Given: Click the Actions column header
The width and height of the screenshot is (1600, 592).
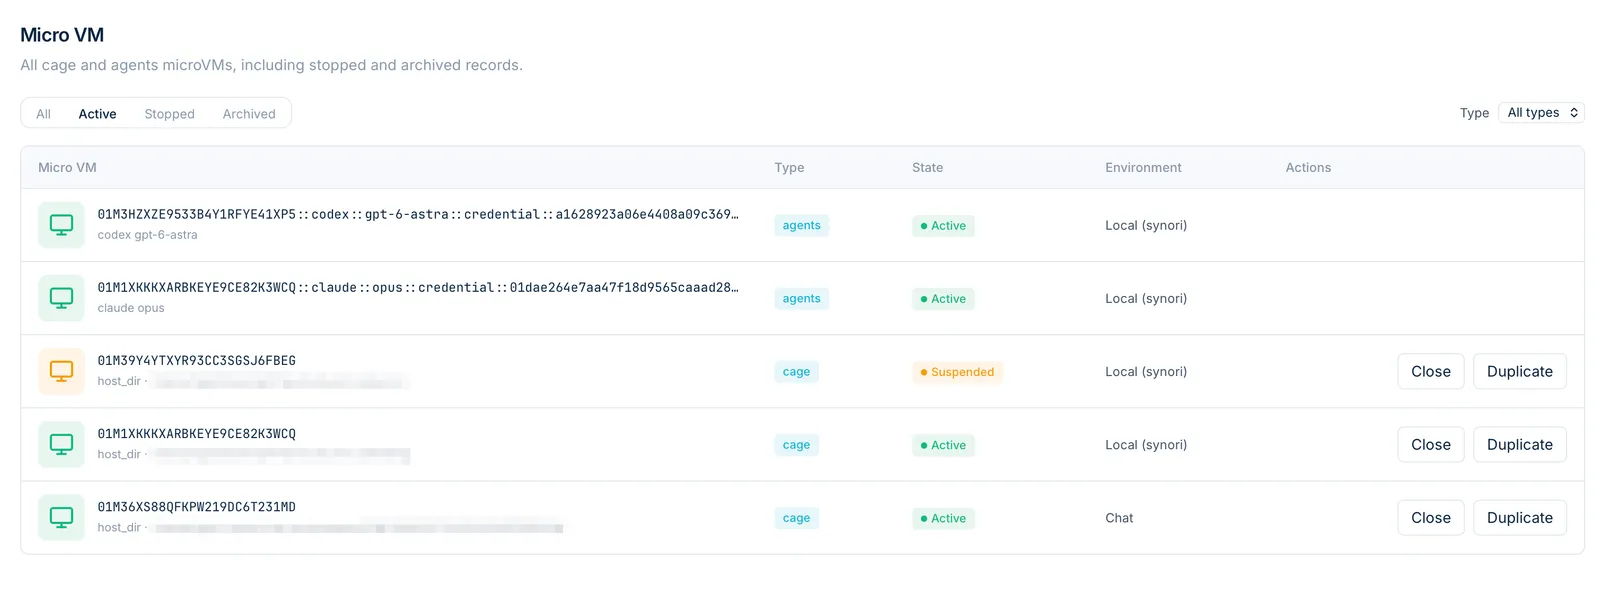Looking at the screenshot, I should click(x=1308, y=168).
